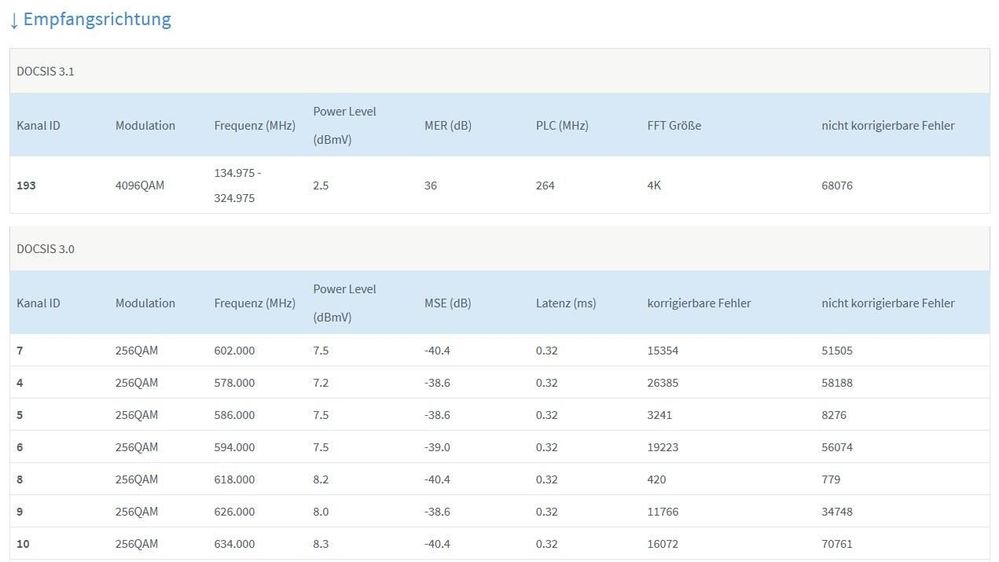Click the korrigierbare Fehler header beside Latenz

tap(698, 303)
